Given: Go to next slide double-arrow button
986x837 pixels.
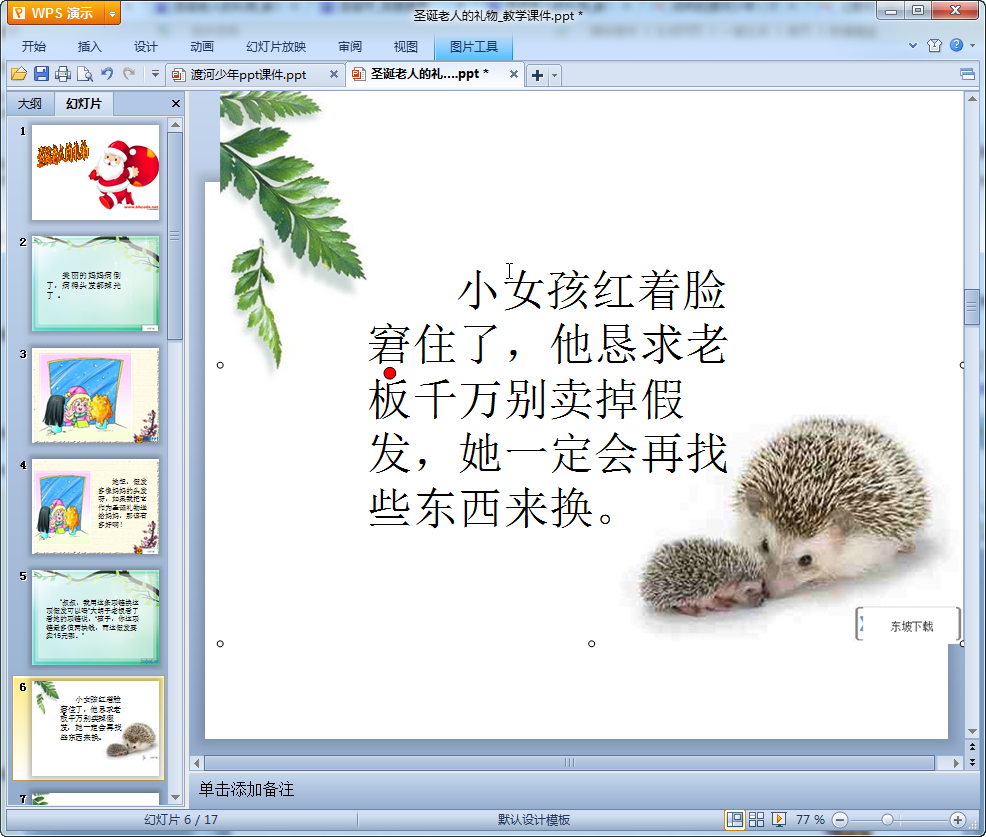Looking at the screenshot, I should point(972,762).
